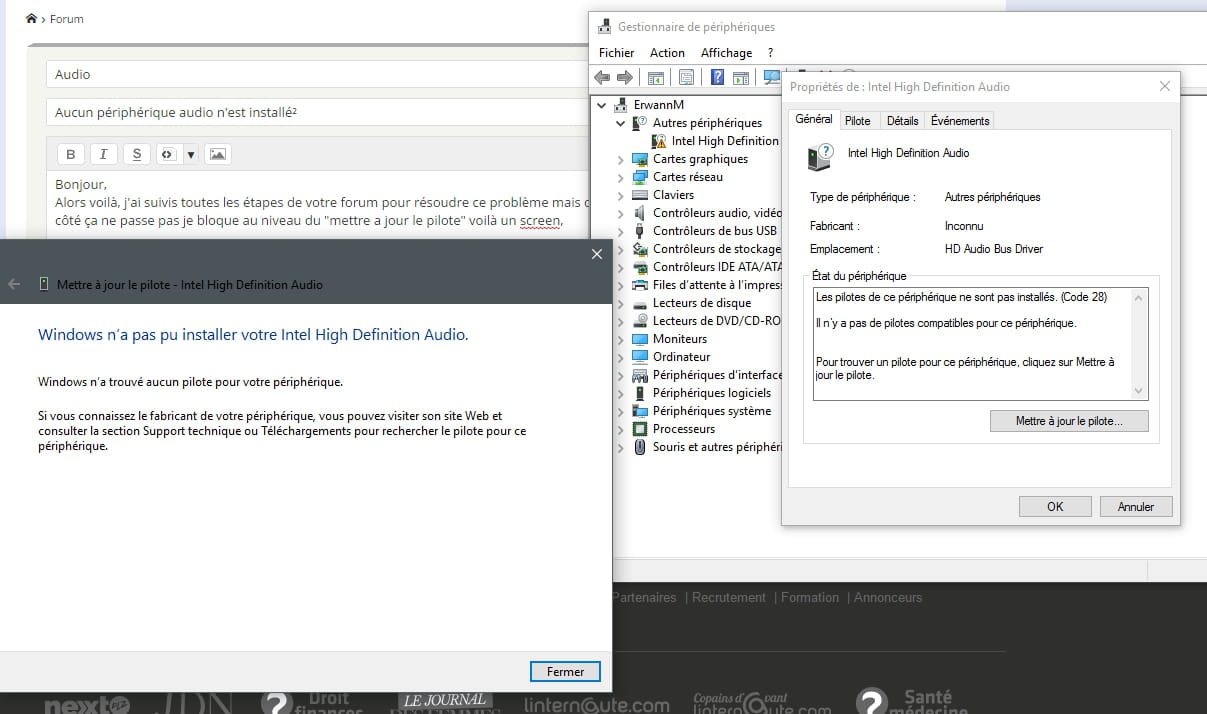The width and height of the screenshot is (1207, 714).
Task: Click the monitor scan-hardware toolbar icon
Action: click(x=771, y=77)
